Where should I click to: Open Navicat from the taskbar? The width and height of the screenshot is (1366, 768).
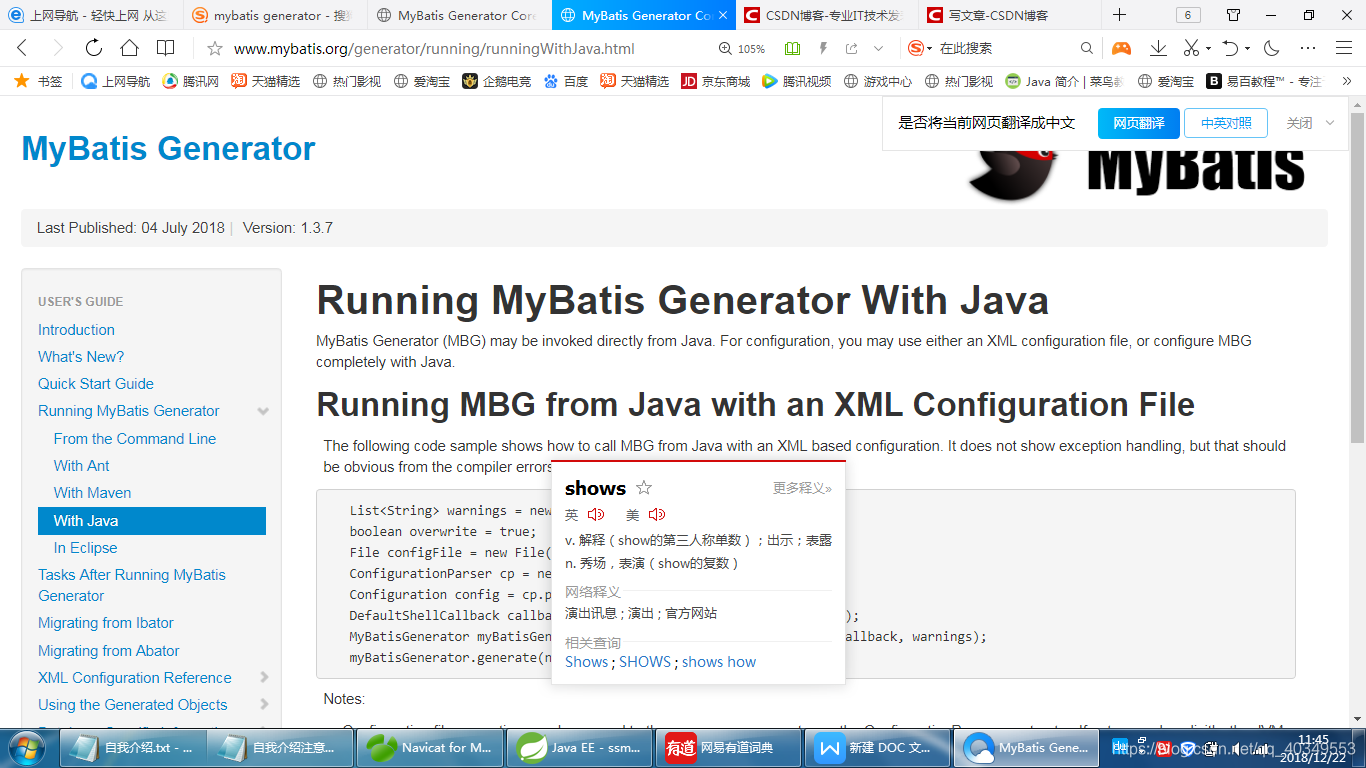[432, 748]
